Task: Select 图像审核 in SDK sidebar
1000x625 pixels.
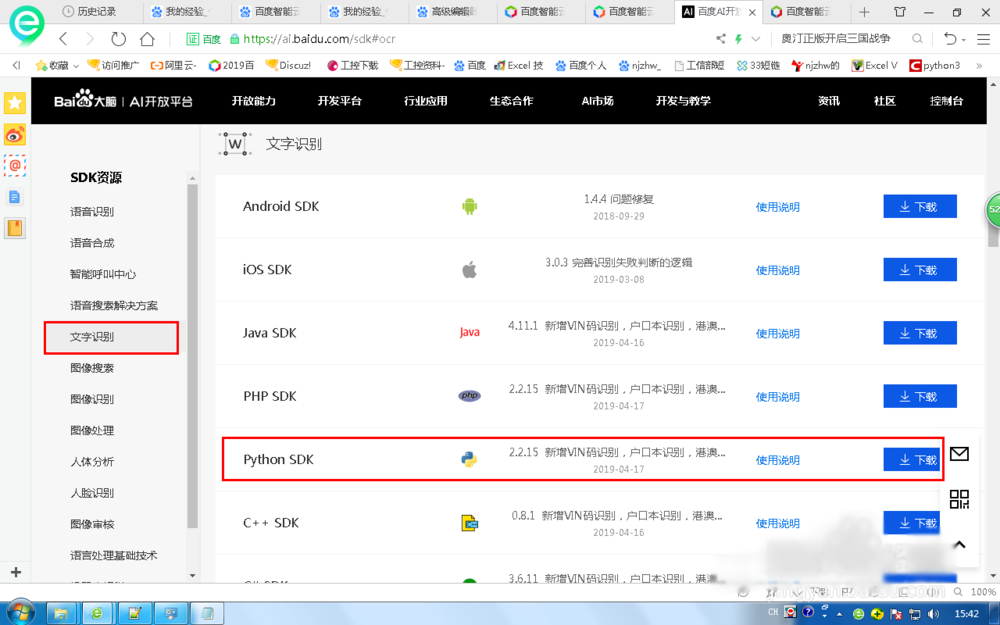Action: pos(92,524)
